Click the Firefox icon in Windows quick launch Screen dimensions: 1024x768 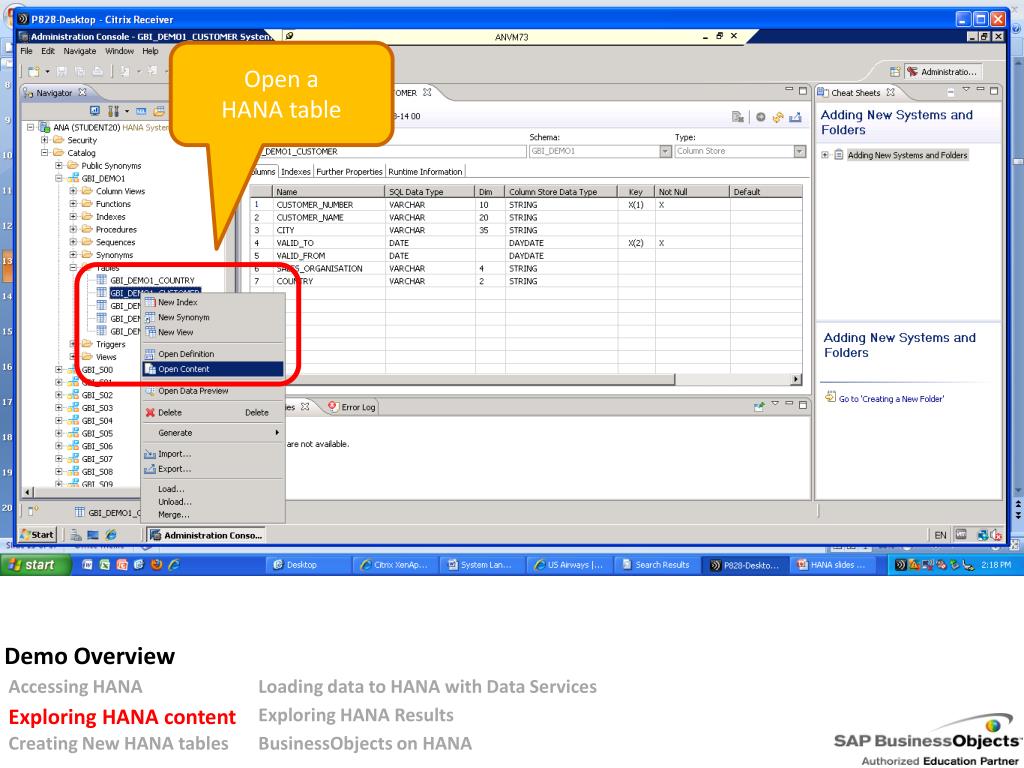pyautogui.click(x=156, y=565)
